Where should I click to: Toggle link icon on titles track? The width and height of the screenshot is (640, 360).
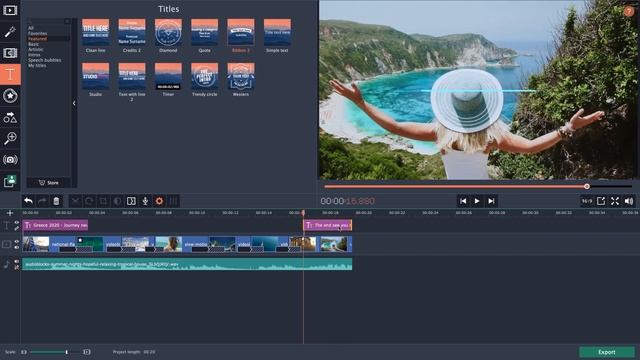[17, 228]
